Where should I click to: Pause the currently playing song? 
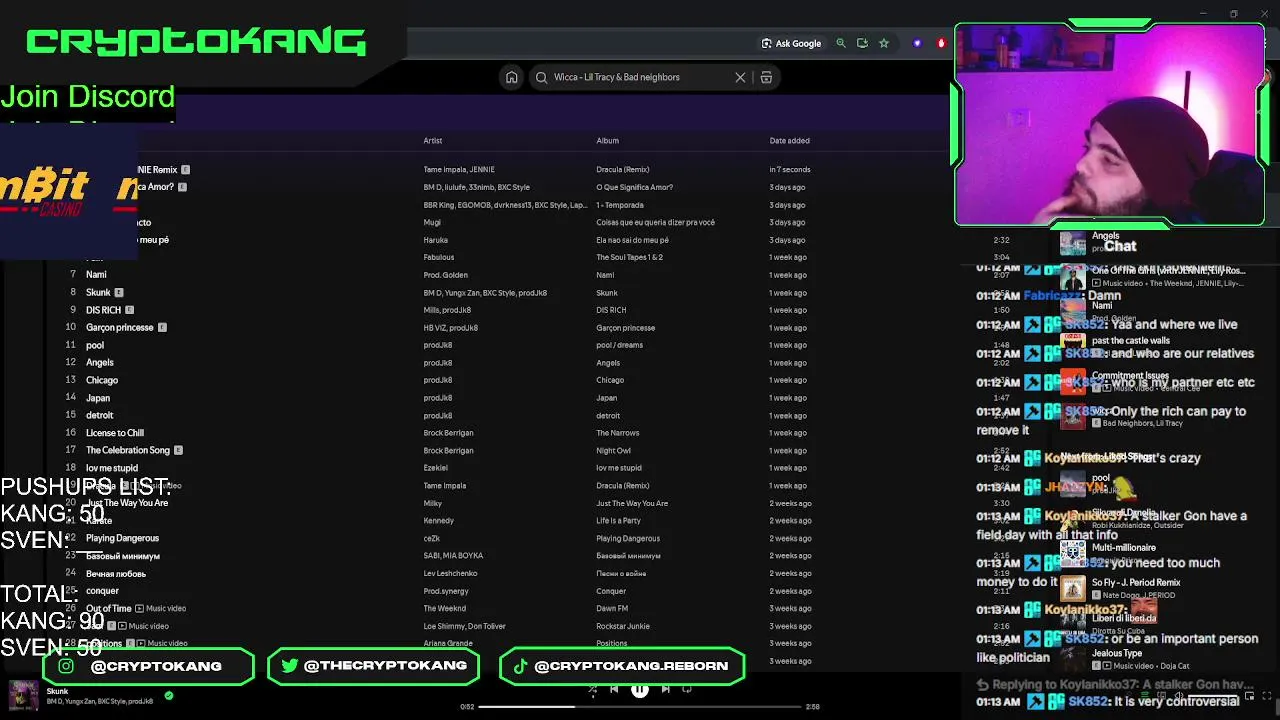[640, 689]
